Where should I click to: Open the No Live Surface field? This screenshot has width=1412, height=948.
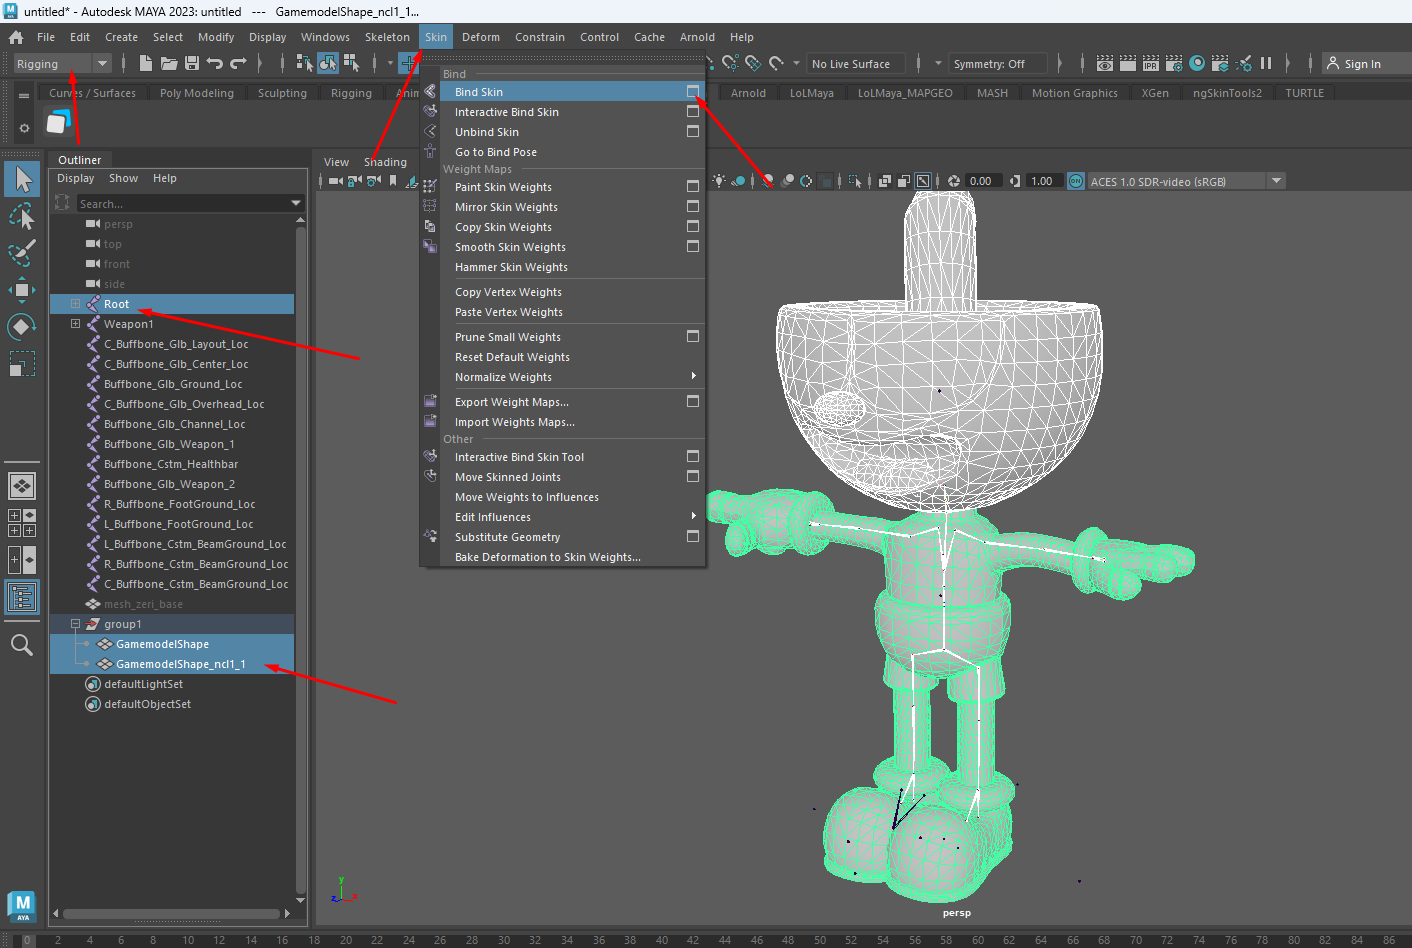point(856,64)
